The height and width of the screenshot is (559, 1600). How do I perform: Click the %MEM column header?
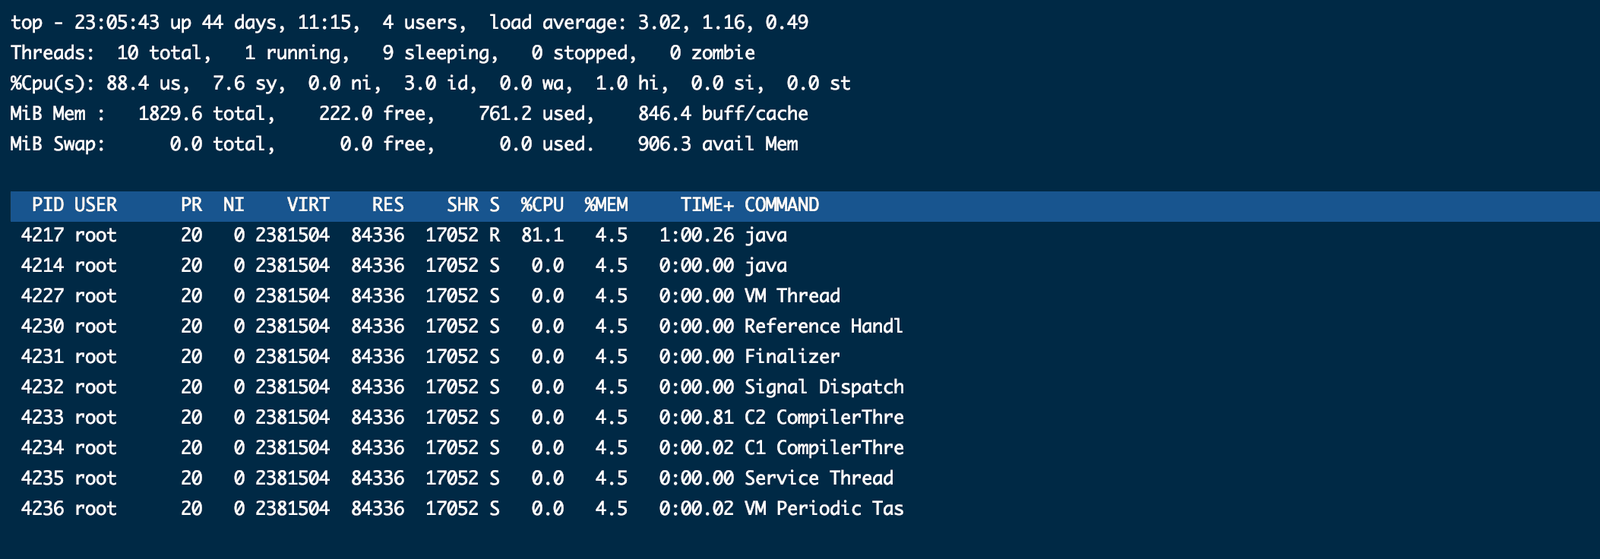point(606,205)
